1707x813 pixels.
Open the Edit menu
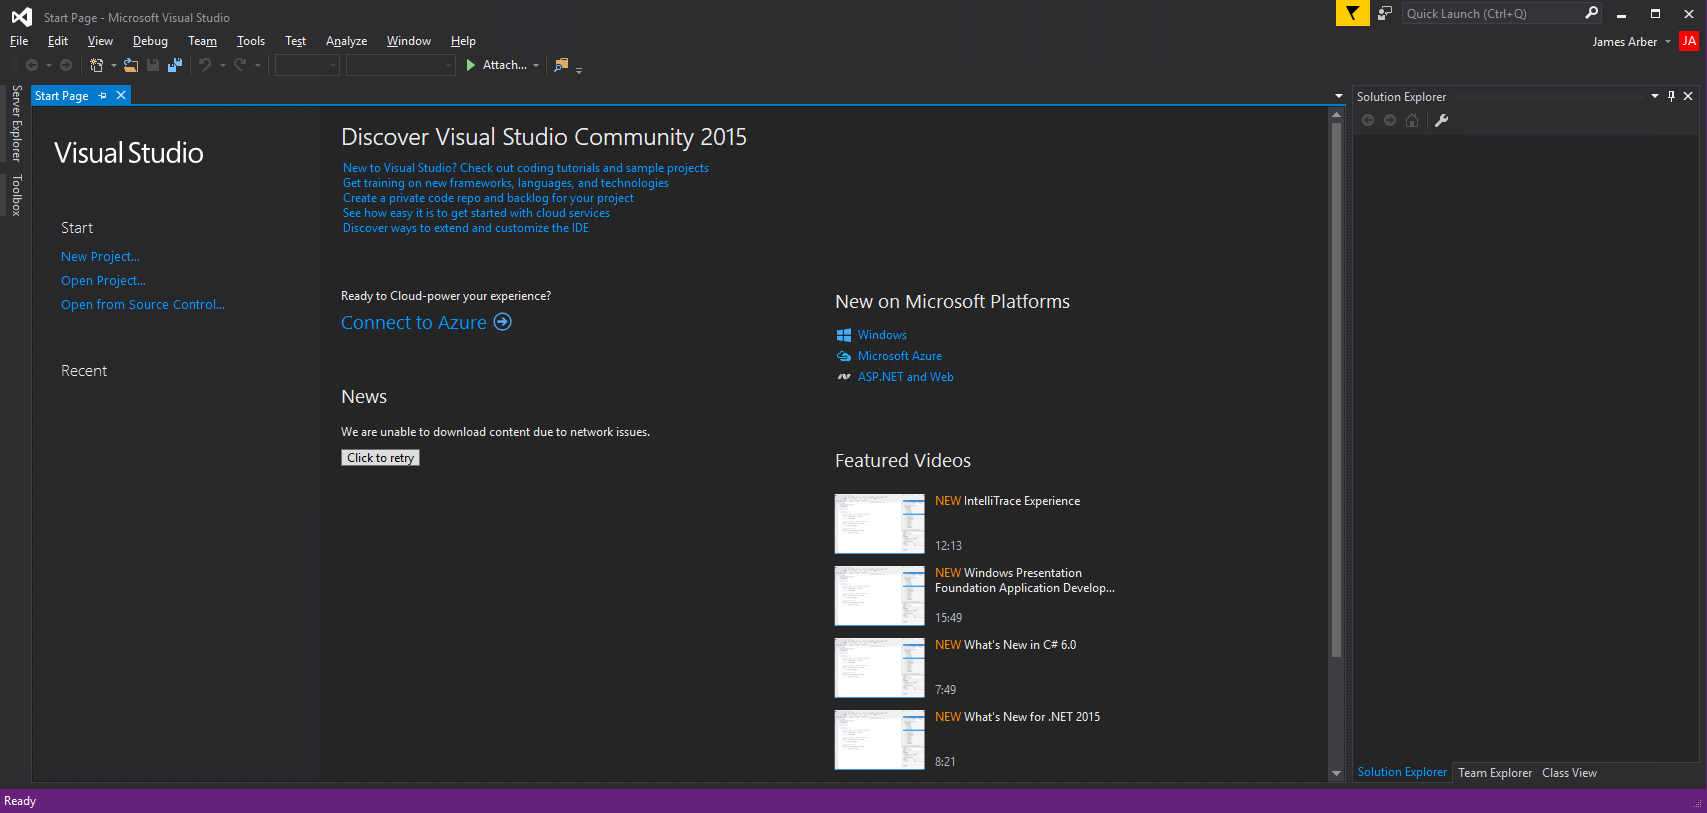coord(58,41)
